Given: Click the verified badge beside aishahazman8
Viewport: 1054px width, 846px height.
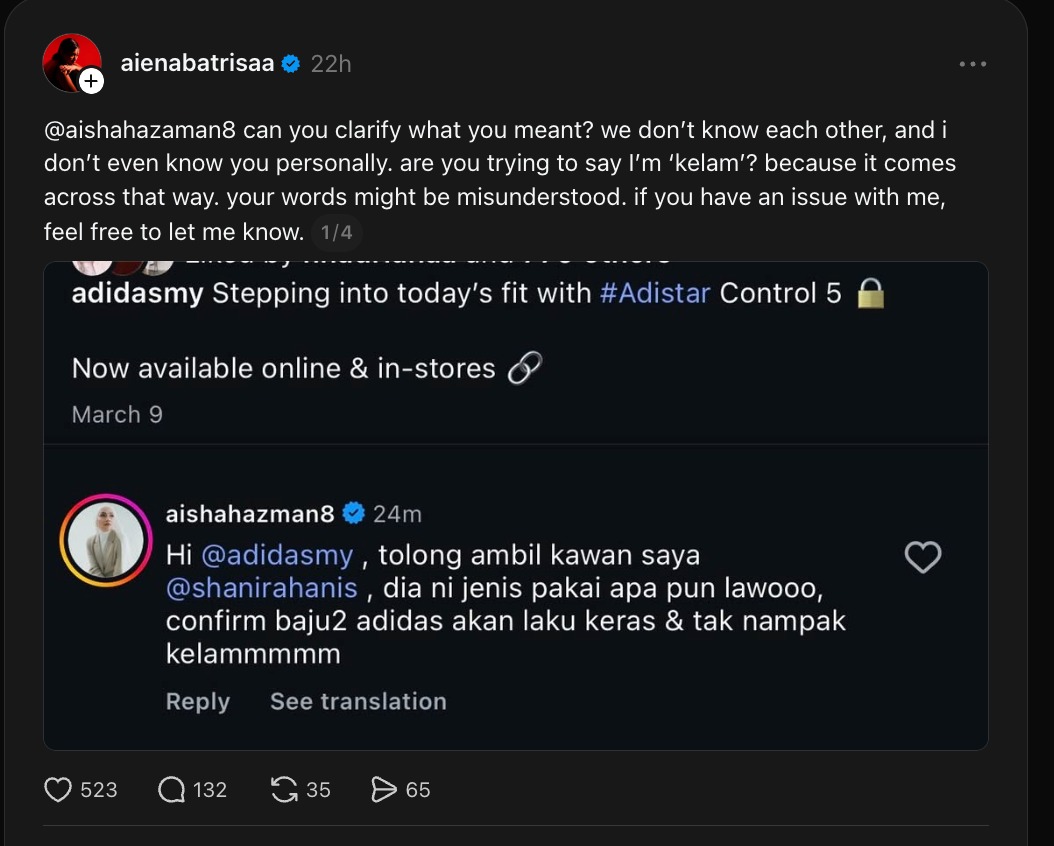Looking at the screenshot, I should (353, 513).
